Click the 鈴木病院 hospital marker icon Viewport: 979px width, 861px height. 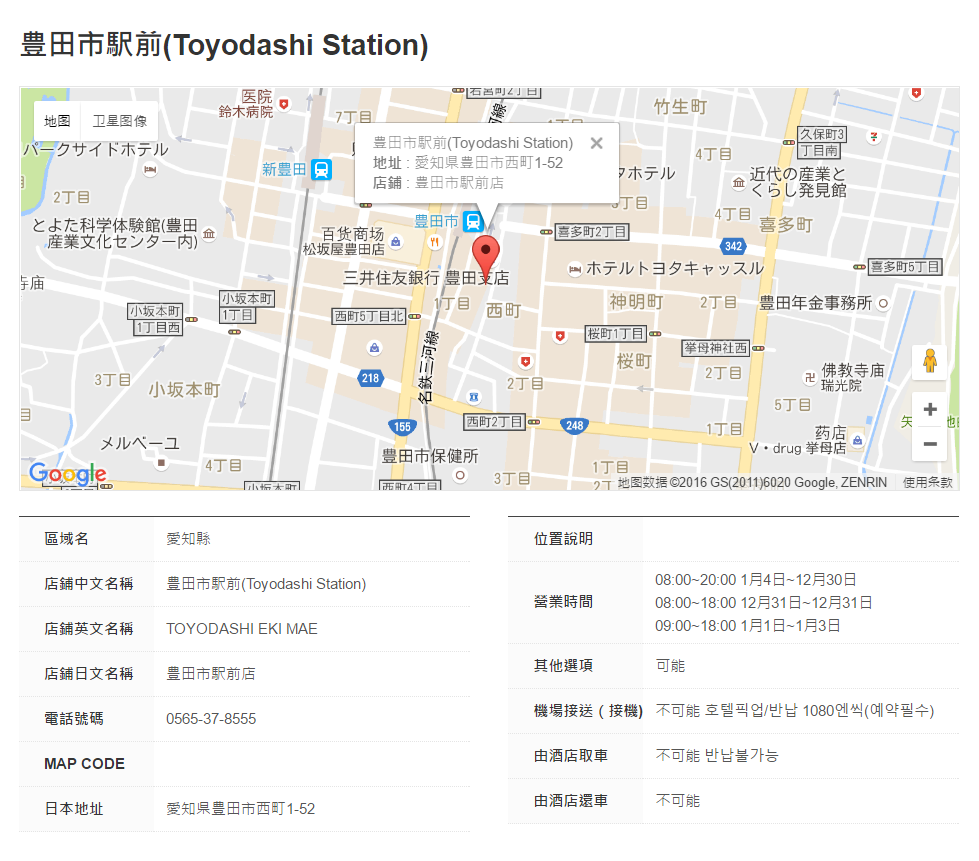pyautogui.click(x=284, y=104)
